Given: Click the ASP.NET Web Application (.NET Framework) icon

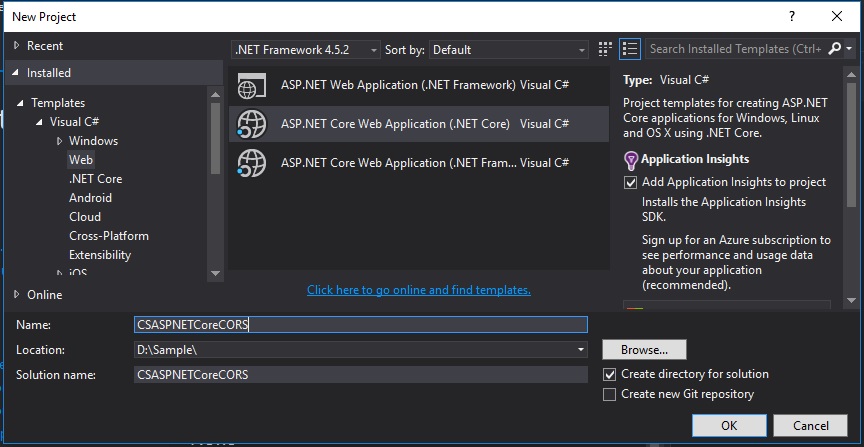Looking at the screenshot, I should coord(252,85).
